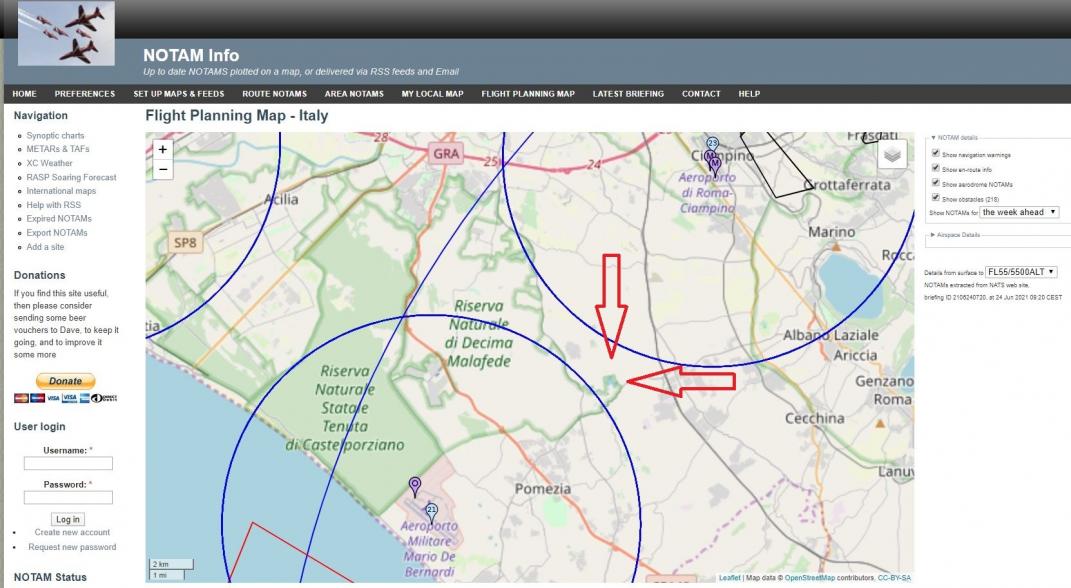
Task: Open the Create new account link
Action: pyautogui.click(x=72, y=533)
